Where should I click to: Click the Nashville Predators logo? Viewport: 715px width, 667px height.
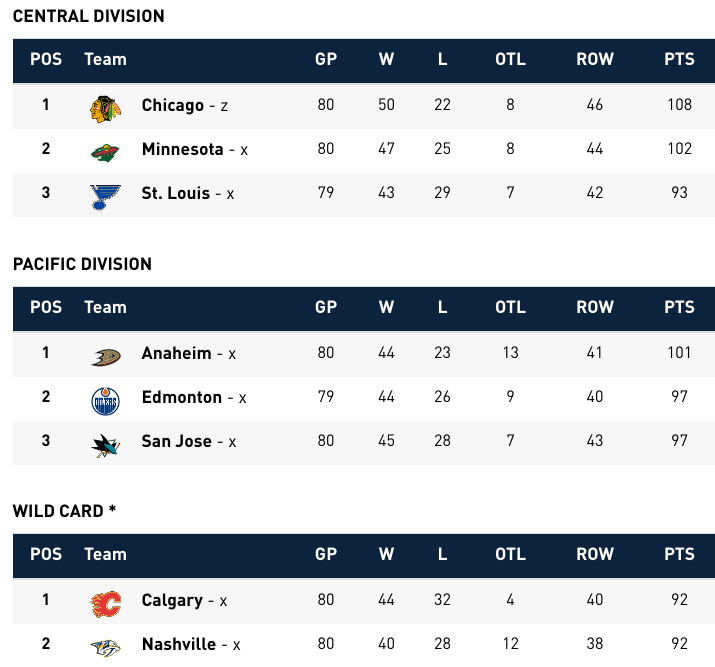[x=104, y=646]
